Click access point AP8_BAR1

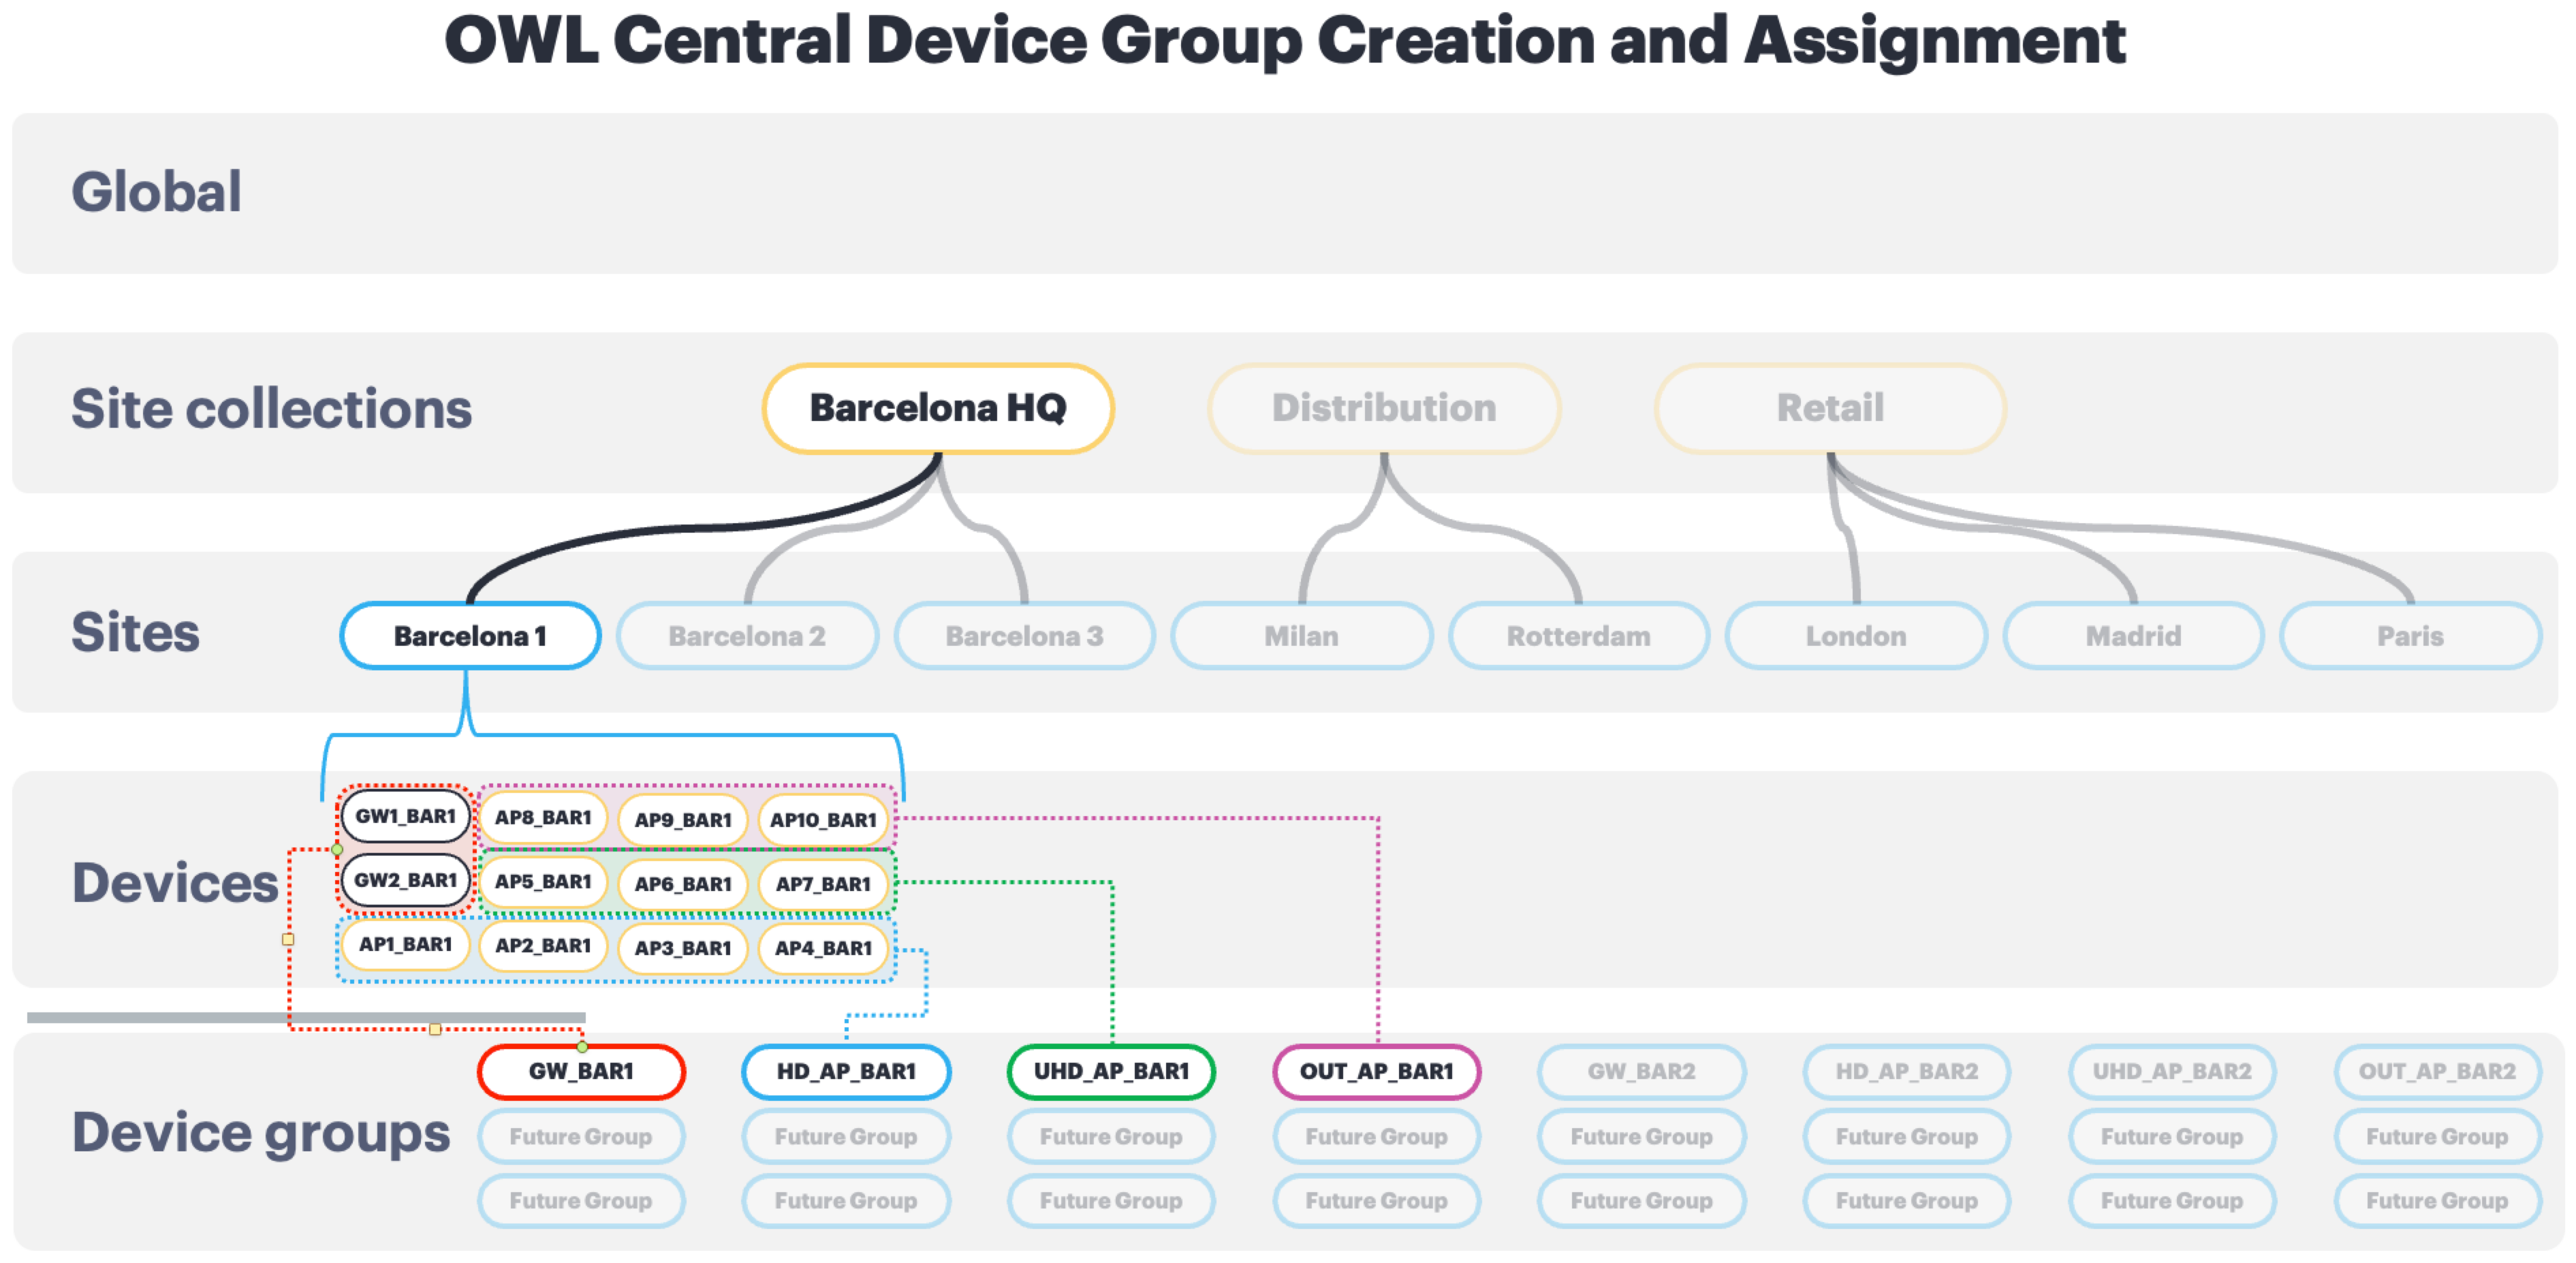(543, 818)
